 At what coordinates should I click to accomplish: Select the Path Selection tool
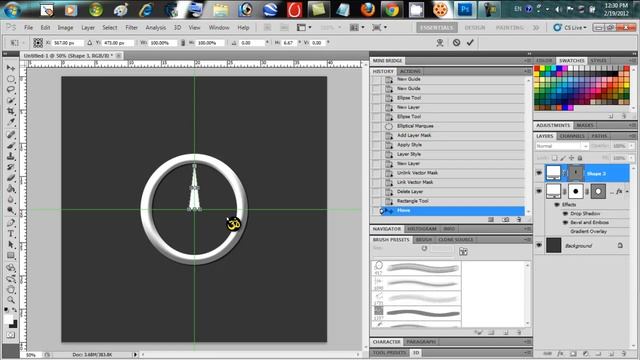pyautogui.click(x=11, y=245)
